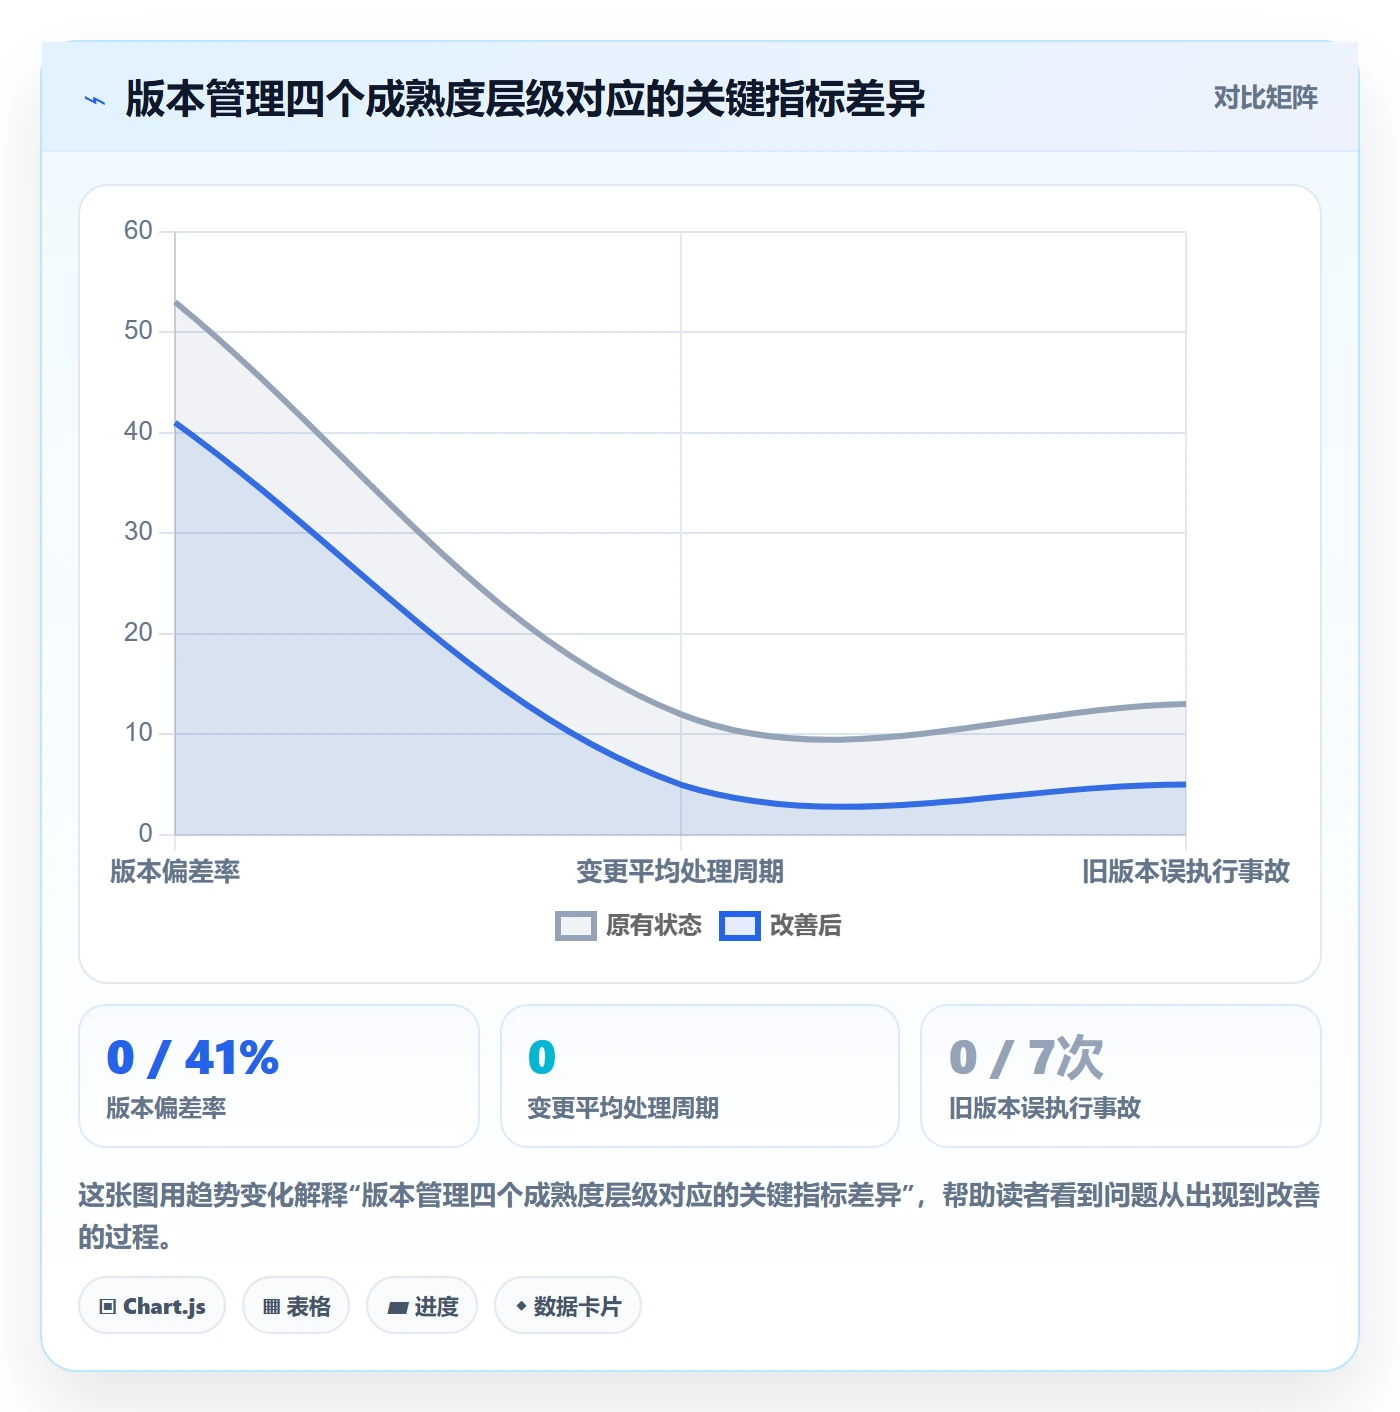Click the 对比矩阵 label in the header
Viewport: 1400px width, 1412px height.
pos(1265,98)
